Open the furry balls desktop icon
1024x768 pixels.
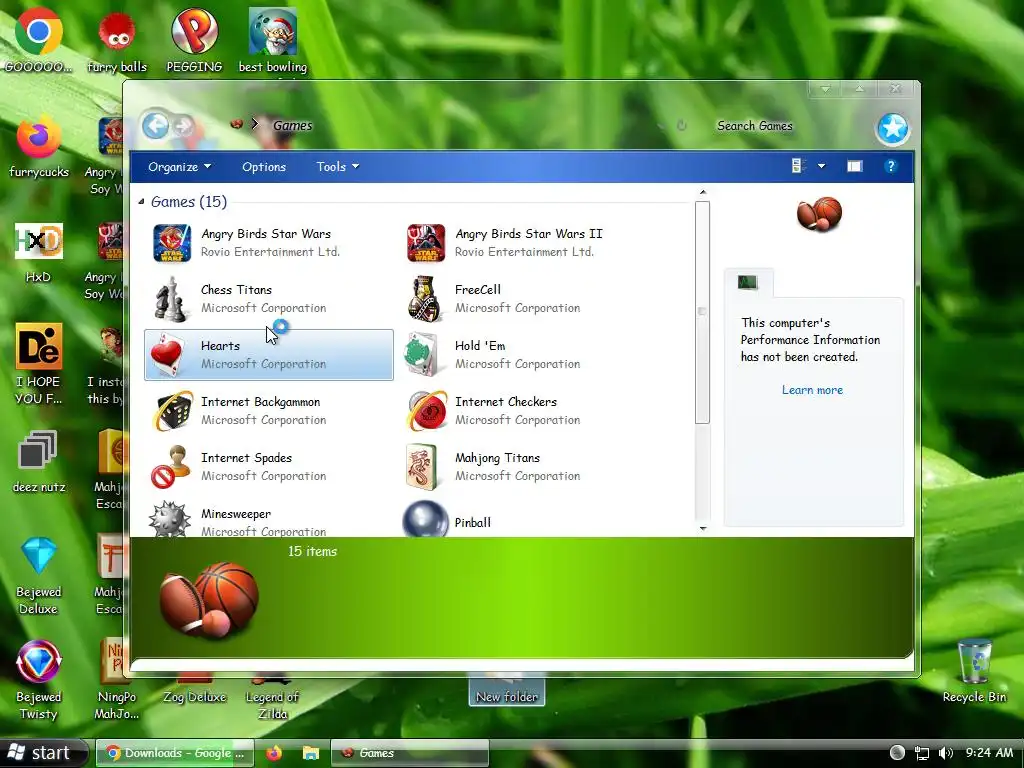coord(117,42)
